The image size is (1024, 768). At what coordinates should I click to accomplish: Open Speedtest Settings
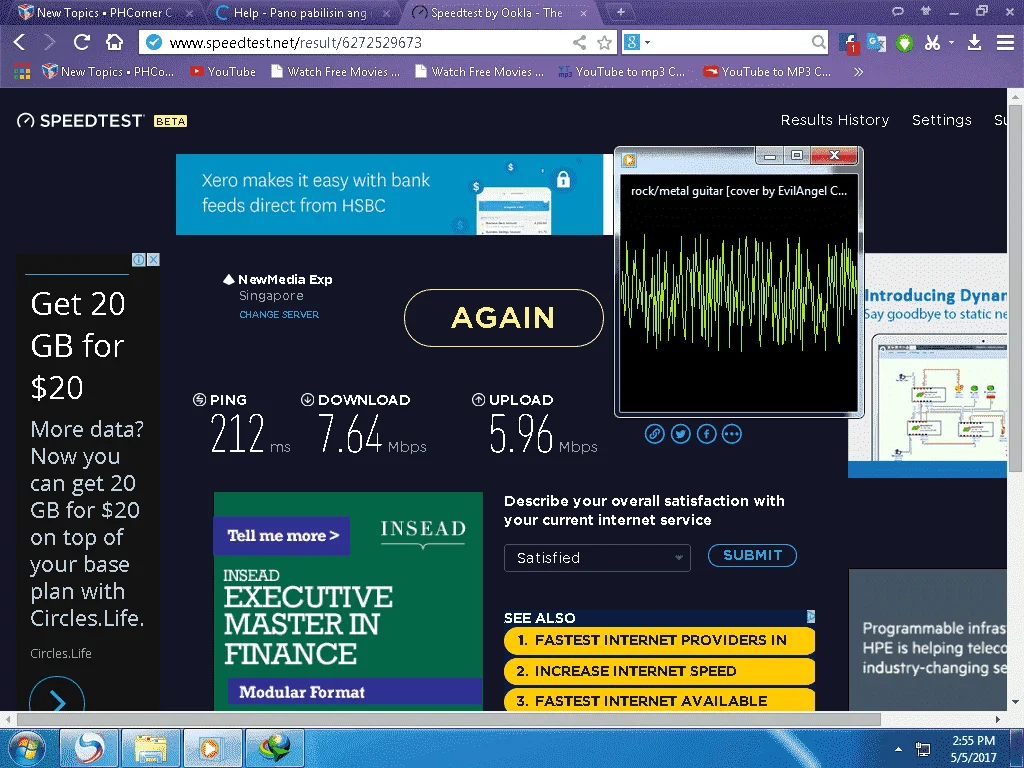coord(942,120)
